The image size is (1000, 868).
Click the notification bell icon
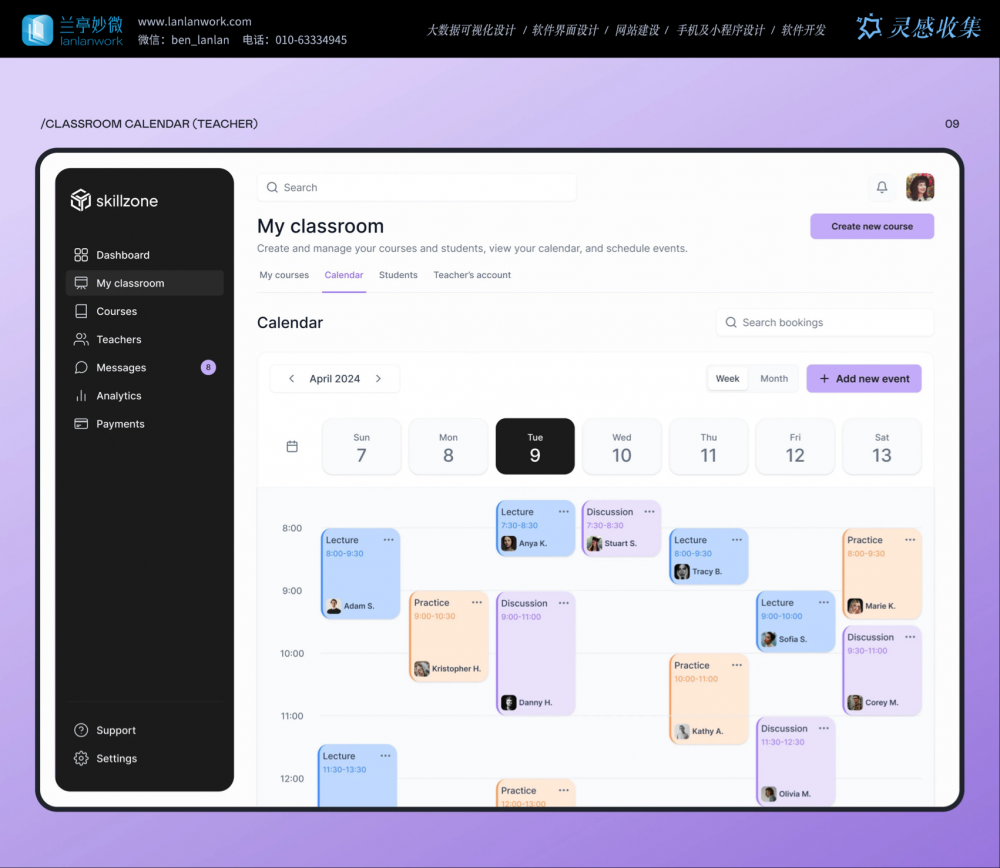tap(881, 187)
